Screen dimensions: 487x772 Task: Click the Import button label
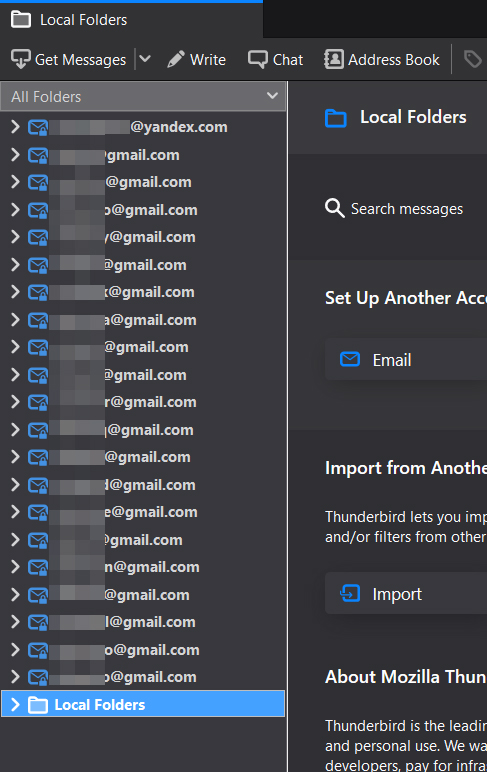tap(397, 594)
